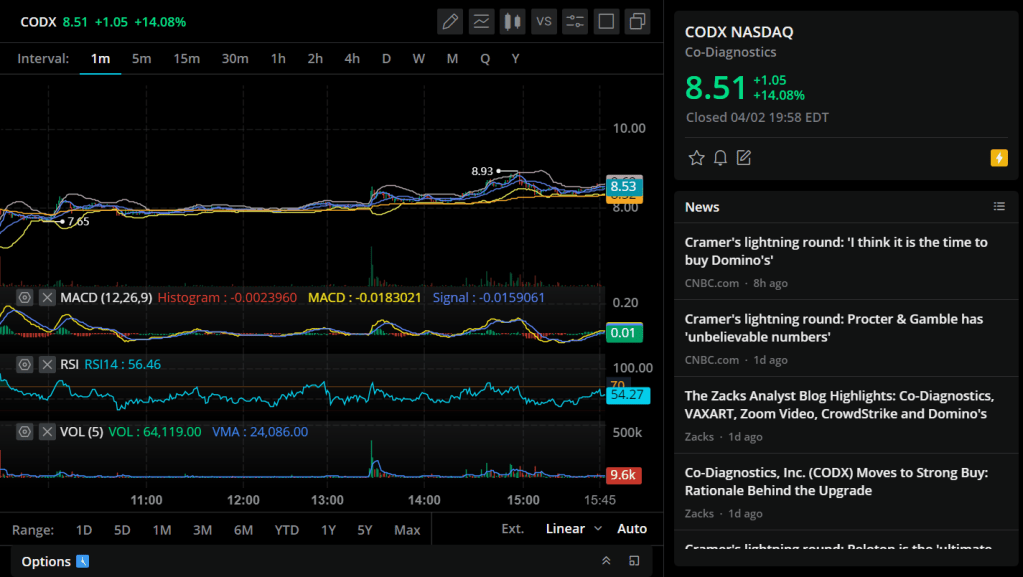Image resolution: width=1023 pixels, height=577 pixels.
Task: Toggle the single-chart layout square icon
Action: click(606, 21)
